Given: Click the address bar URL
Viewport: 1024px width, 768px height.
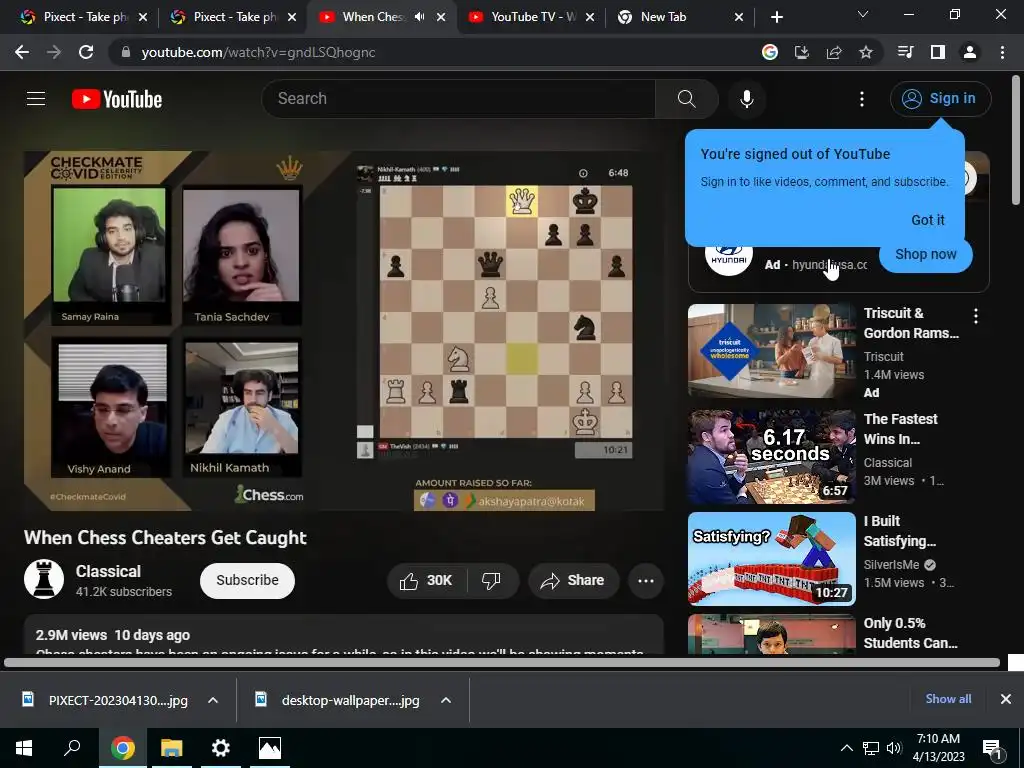Looking at the screenshot, I should (x=258, y=52).
